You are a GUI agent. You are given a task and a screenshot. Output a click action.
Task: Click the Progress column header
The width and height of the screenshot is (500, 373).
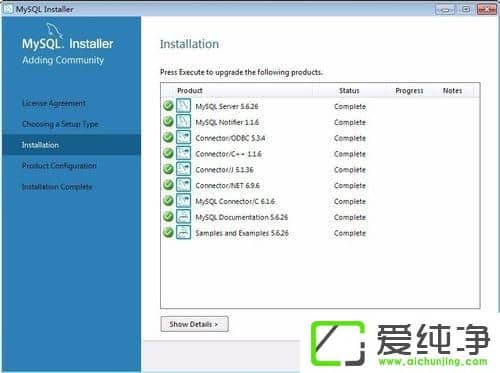(x=409, y=91)
